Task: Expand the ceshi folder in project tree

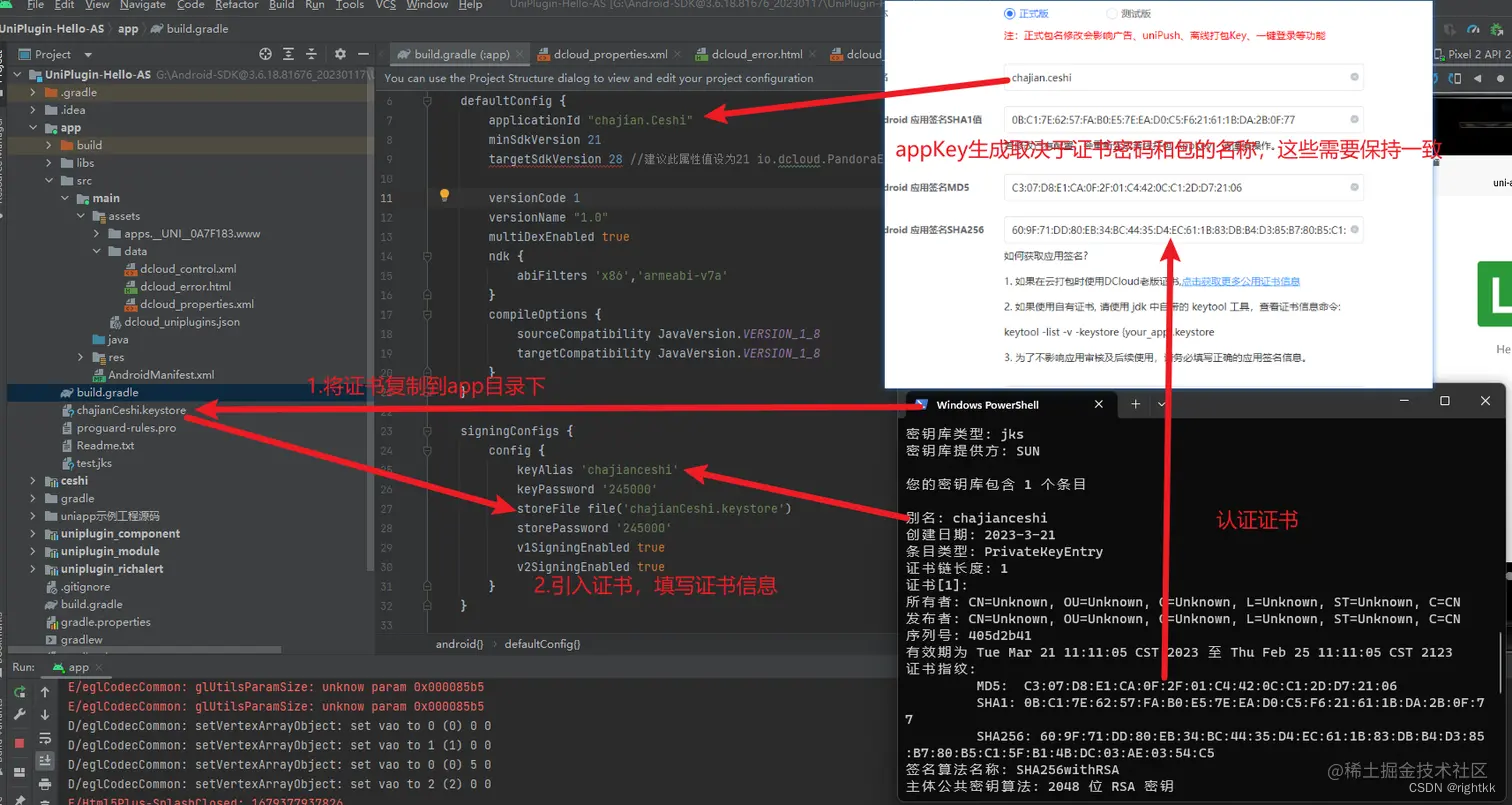Action: click(31, 479)
